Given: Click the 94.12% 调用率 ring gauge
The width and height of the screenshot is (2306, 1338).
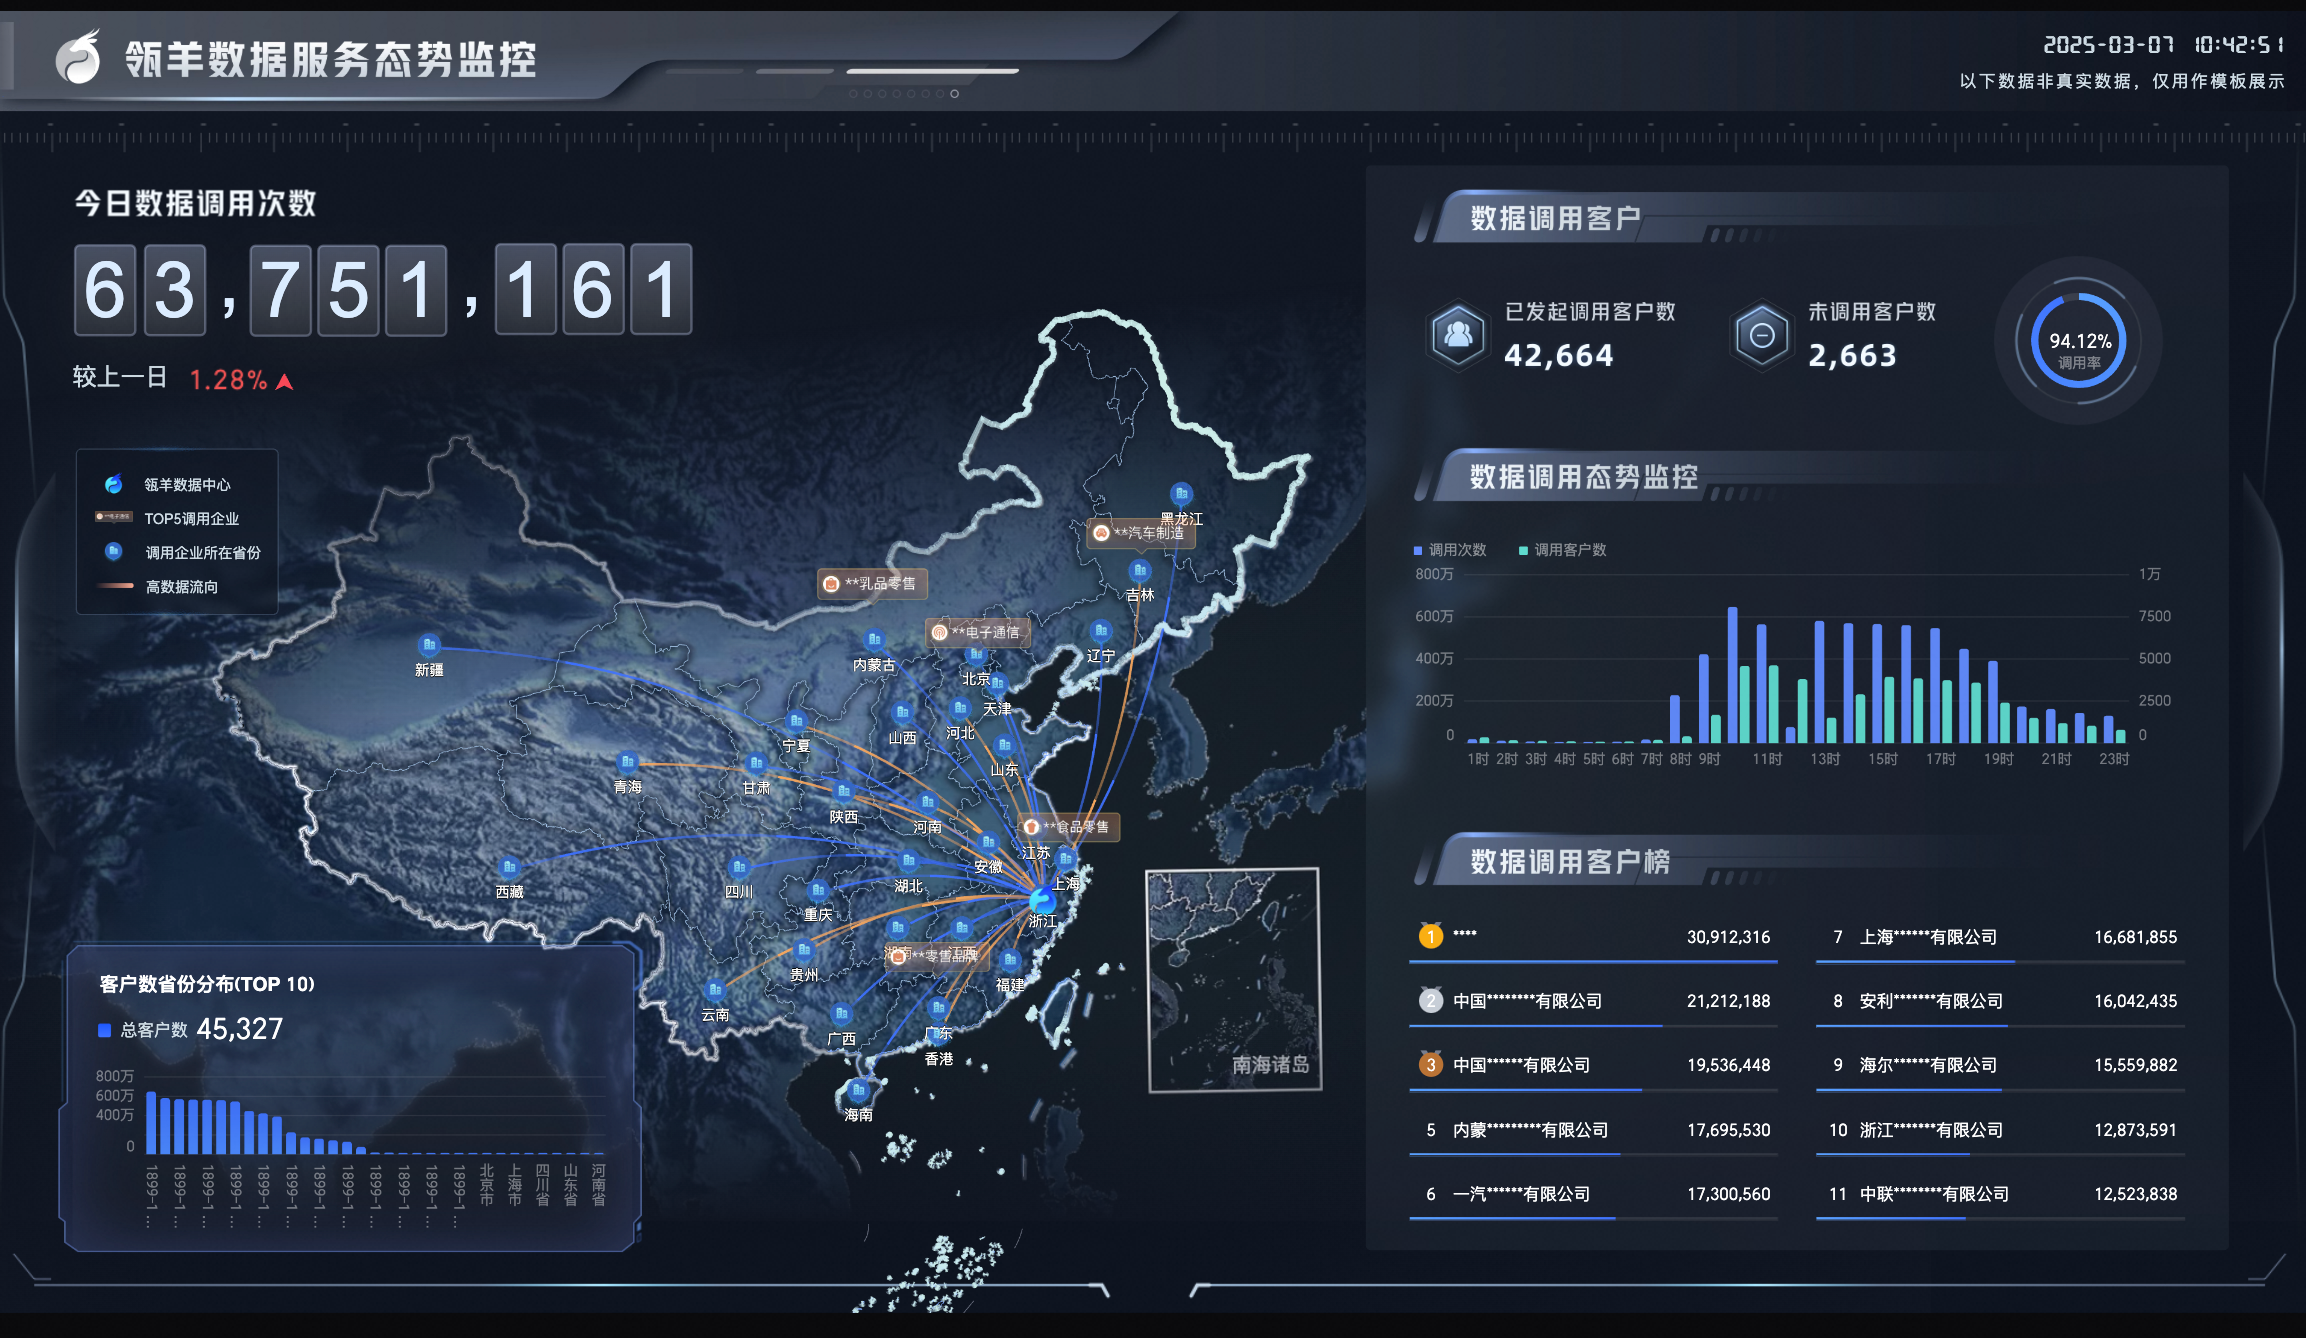Looking at the screenshot, I should pos(2079,341).
